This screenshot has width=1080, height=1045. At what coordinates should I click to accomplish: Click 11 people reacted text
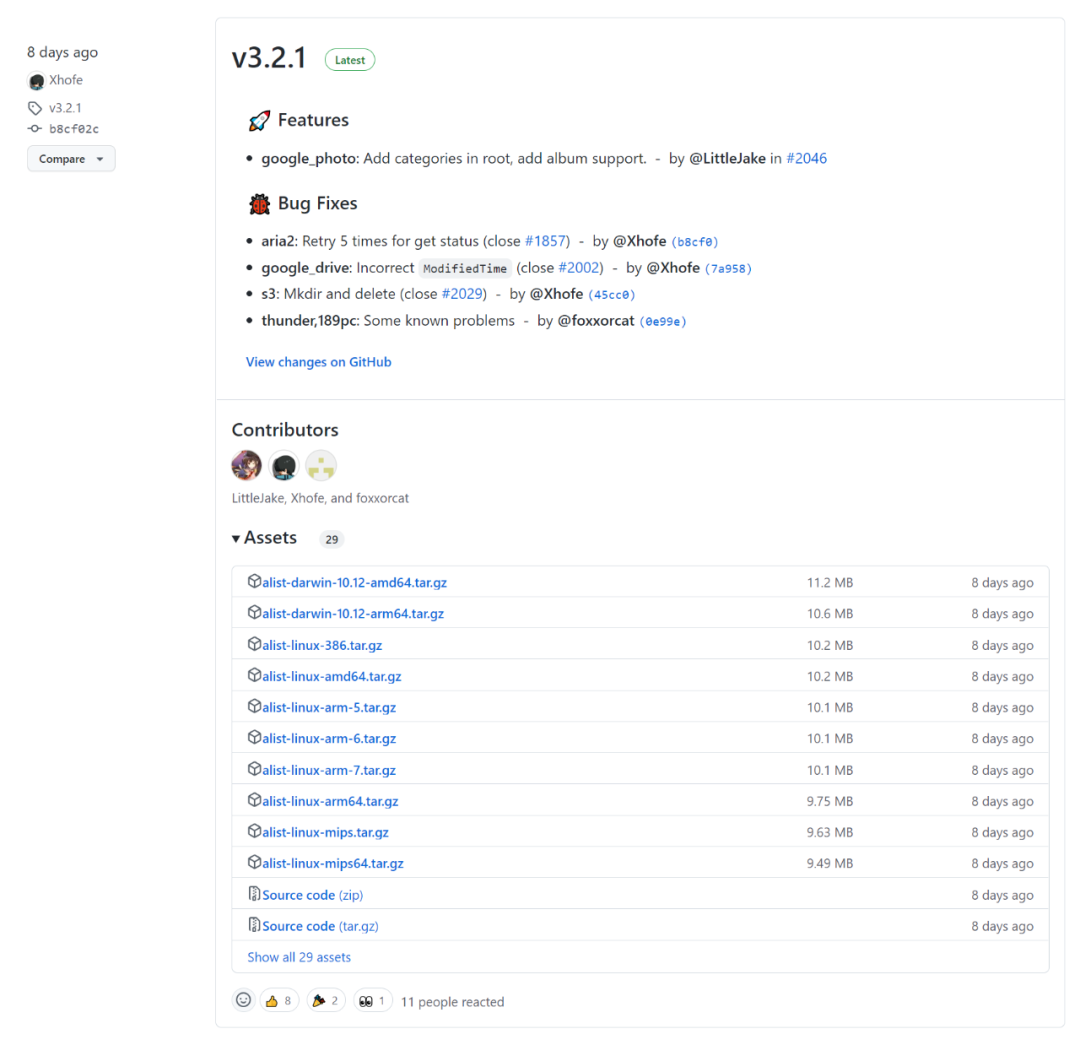(x=453, y=1002)
